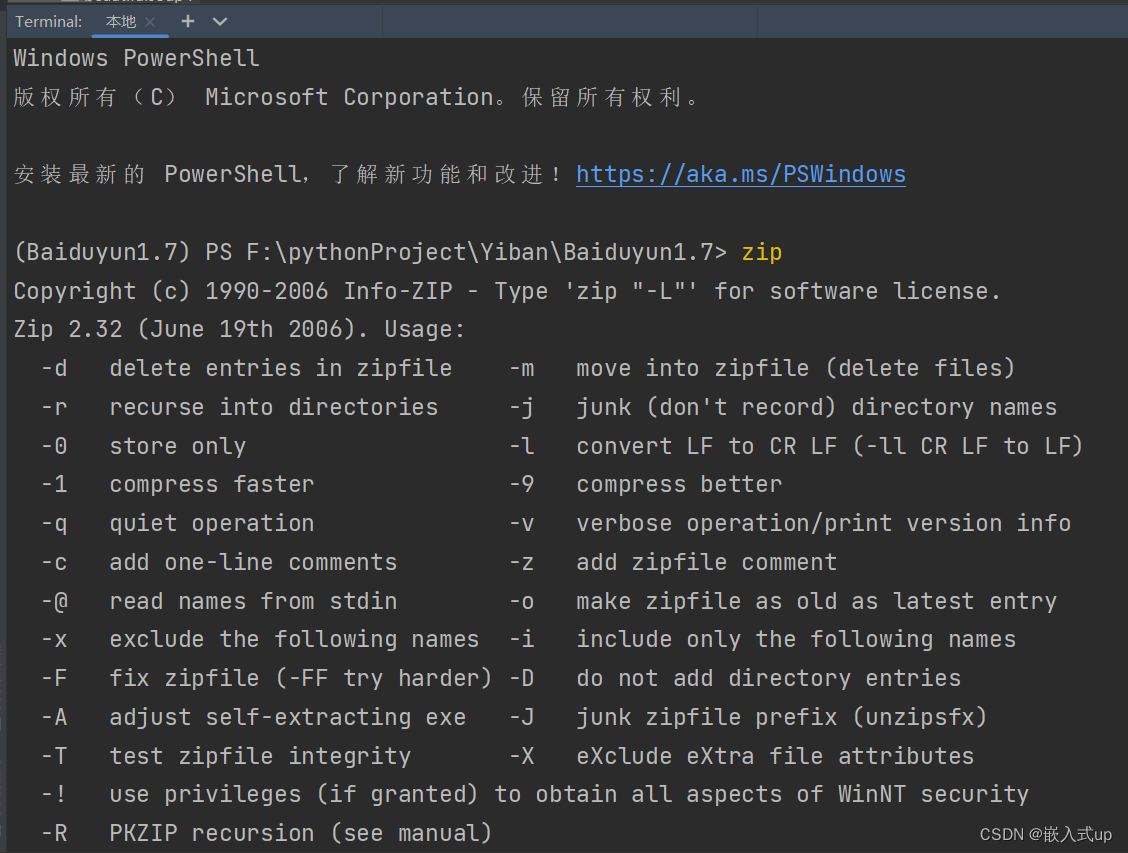
Task: Open the terminal options dropdown chevron
Action: 220,22
